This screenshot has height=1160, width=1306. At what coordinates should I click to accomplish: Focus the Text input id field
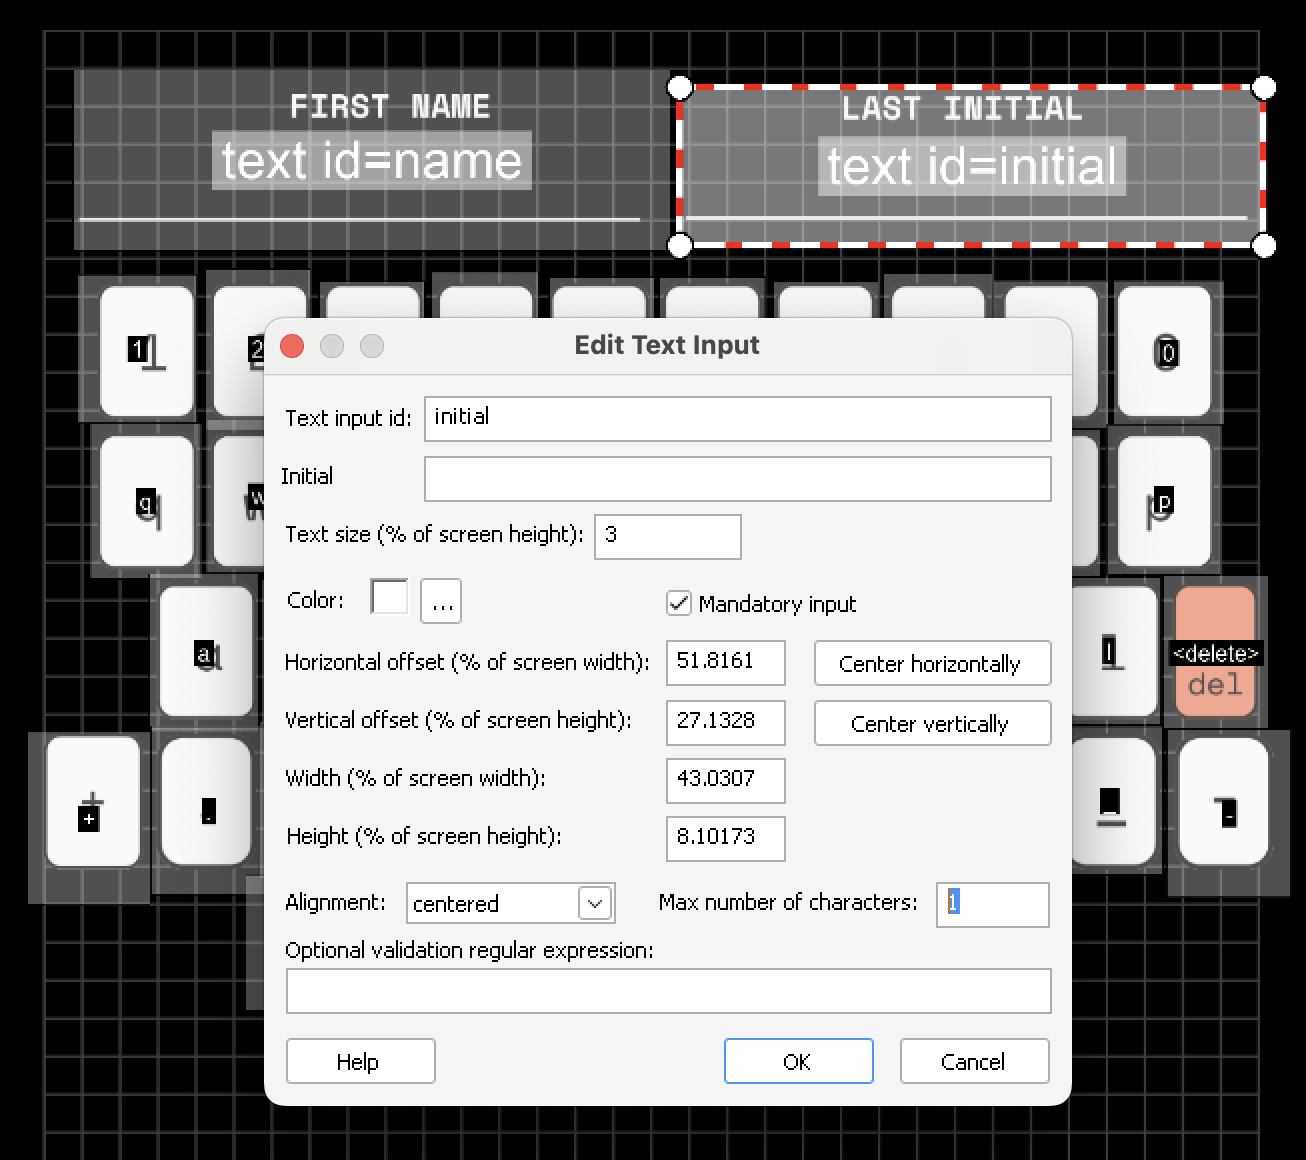pos(737,418)
